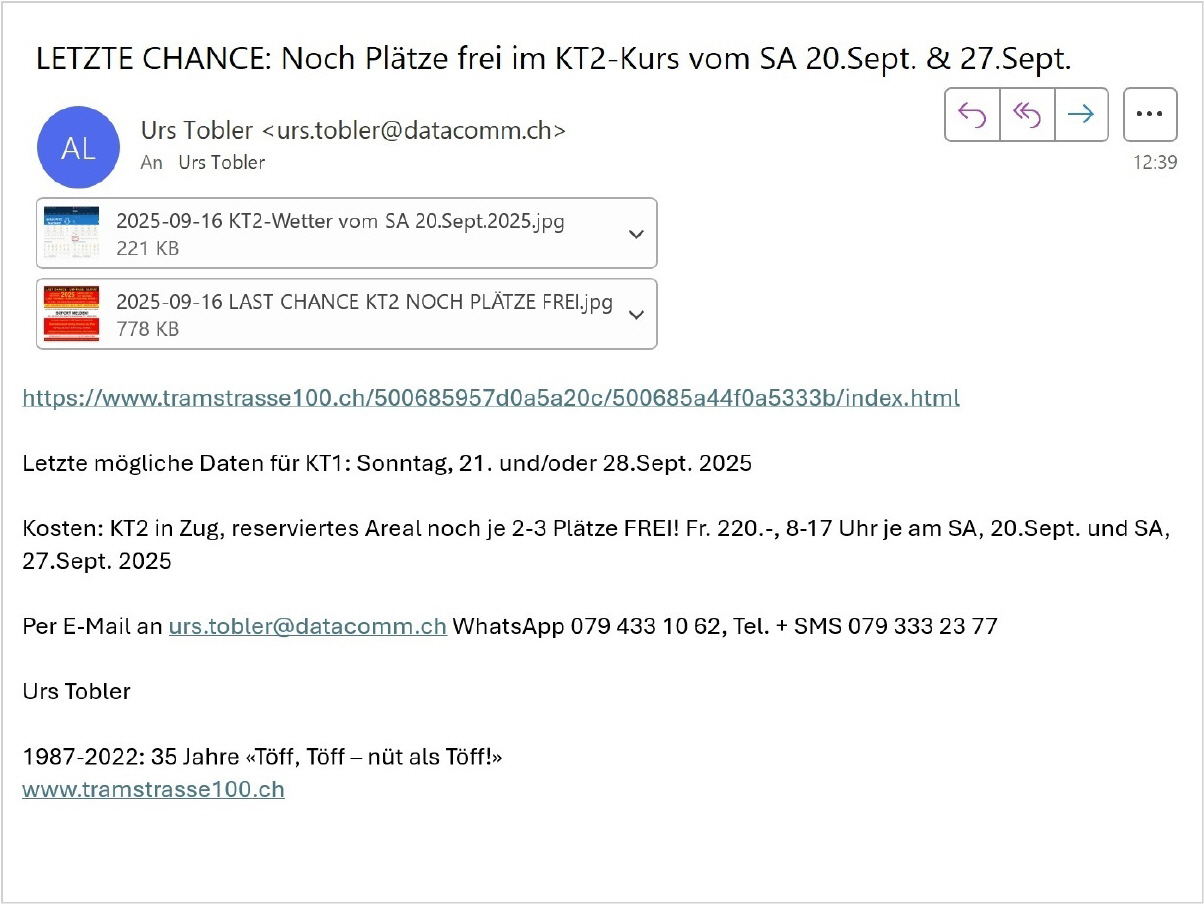Click the KT2-Wetter vom SA 20.Sept.2025.jpg filename
This screenshot has height=904, width=1204.
340,222
